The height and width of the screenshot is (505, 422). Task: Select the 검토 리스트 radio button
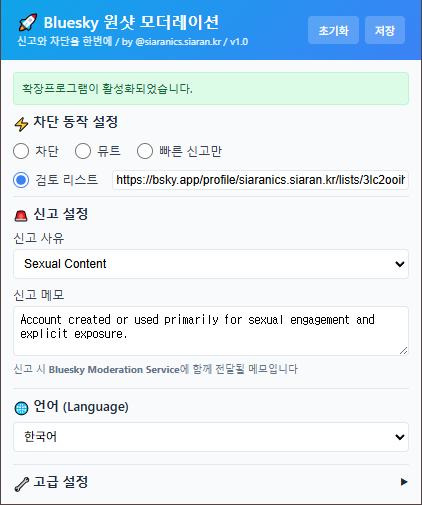[21, 180]
